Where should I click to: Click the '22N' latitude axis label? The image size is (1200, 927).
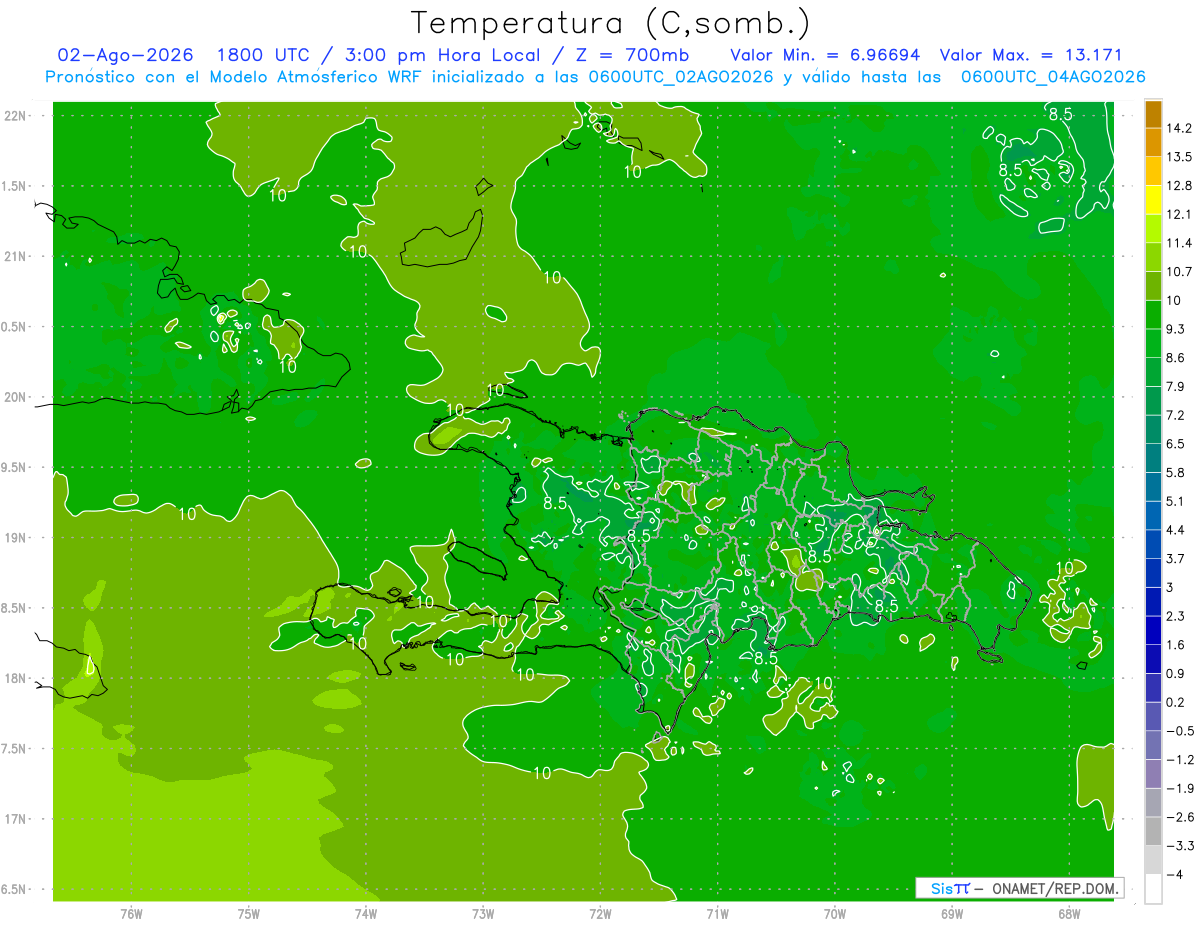[17, 116]
